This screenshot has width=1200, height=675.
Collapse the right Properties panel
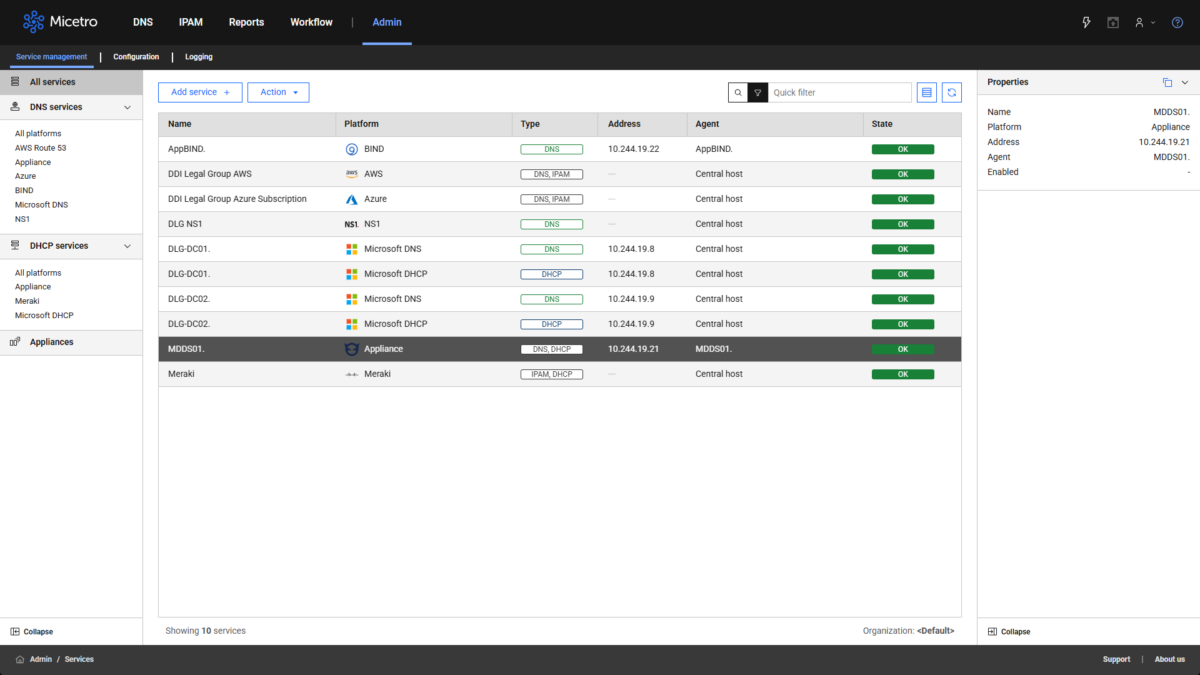(x=1008, y=631)
